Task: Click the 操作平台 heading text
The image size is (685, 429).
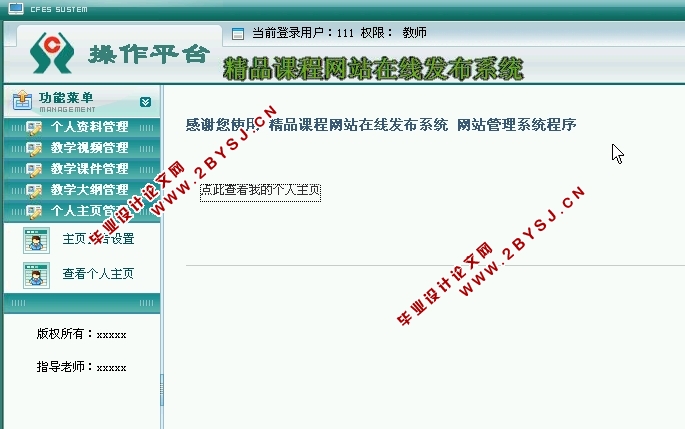Action: [149, 55]
